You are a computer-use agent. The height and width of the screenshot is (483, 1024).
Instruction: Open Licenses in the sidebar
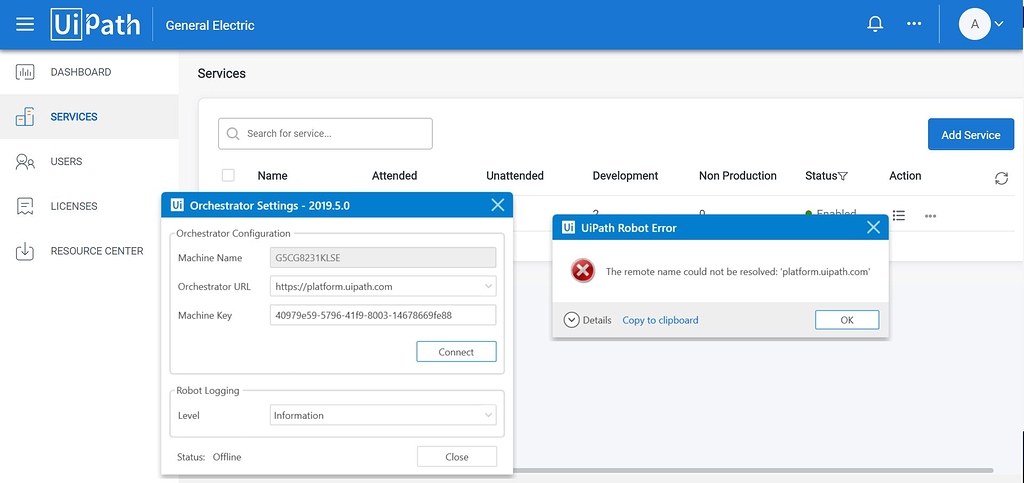[74, 206]
